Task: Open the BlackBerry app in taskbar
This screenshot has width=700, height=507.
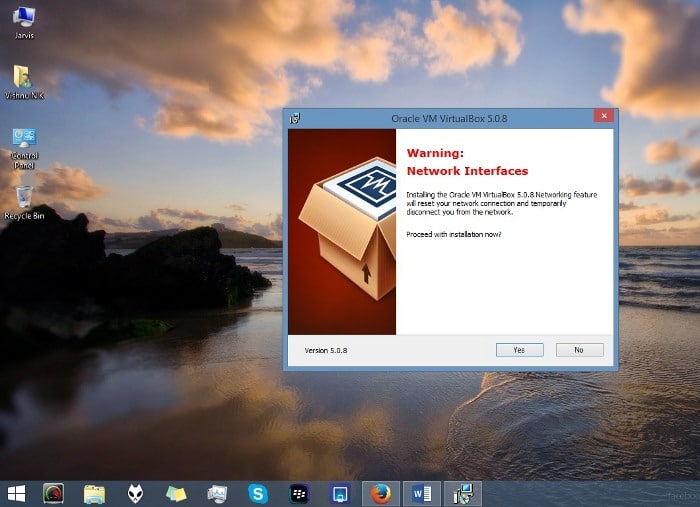Action: coord(298,493)
